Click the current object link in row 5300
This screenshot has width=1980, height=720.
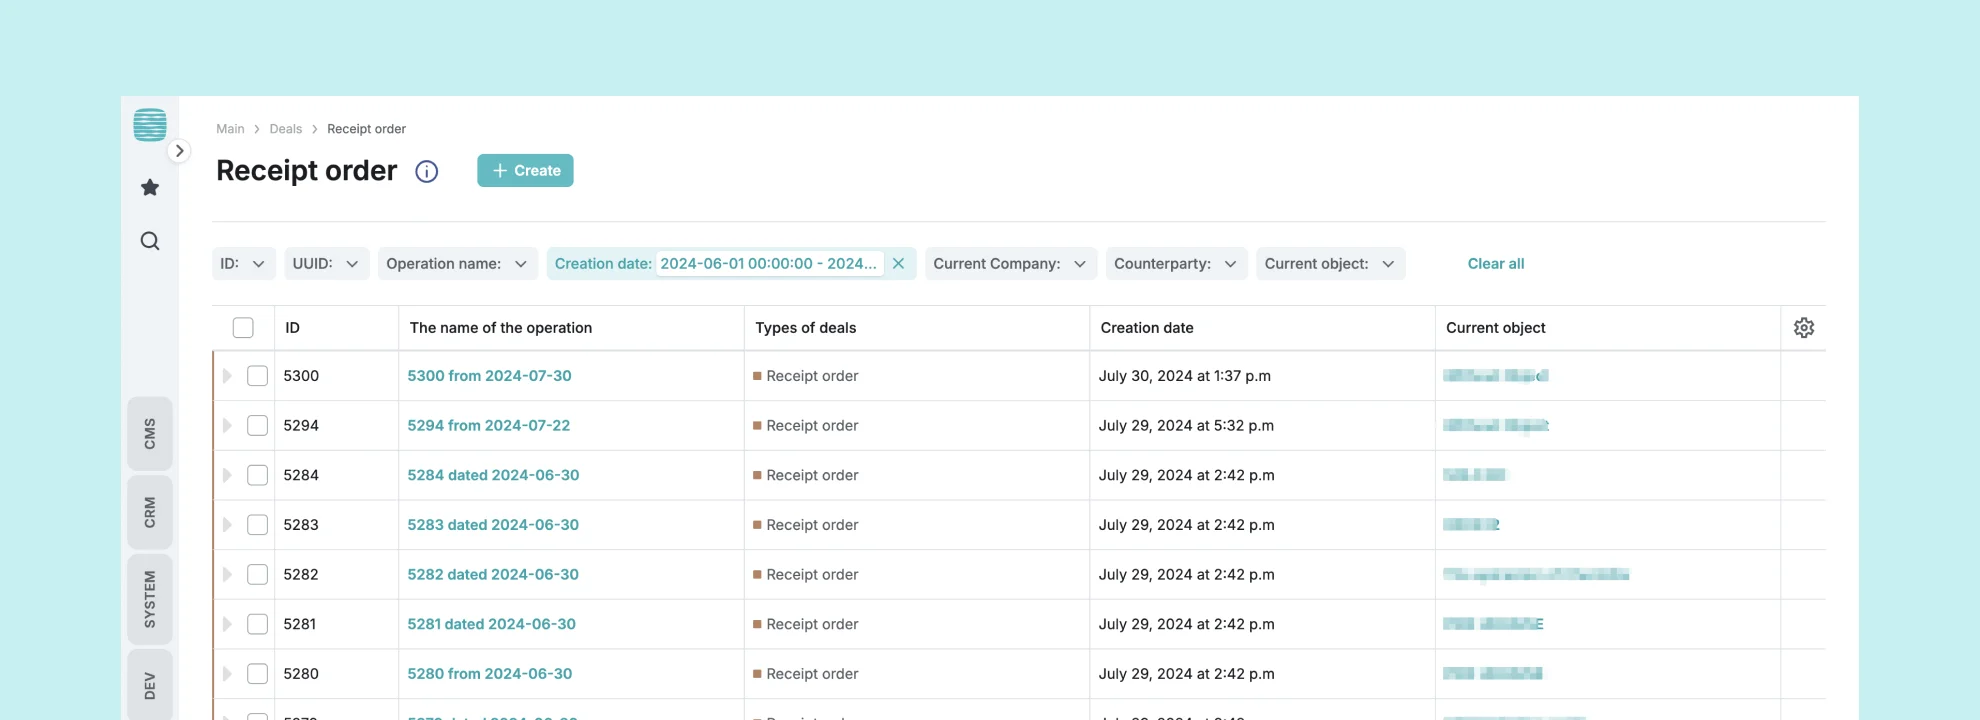[1496, 376]
